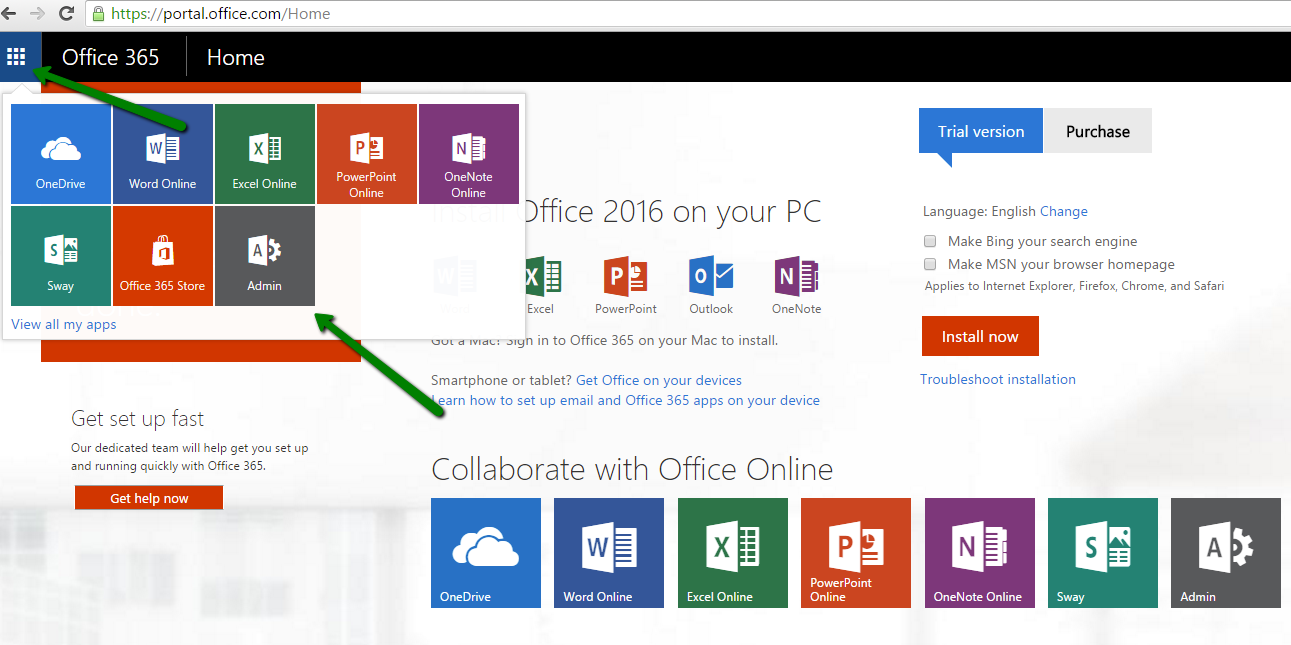Open Office 365 Store tile

pos(163,256)
